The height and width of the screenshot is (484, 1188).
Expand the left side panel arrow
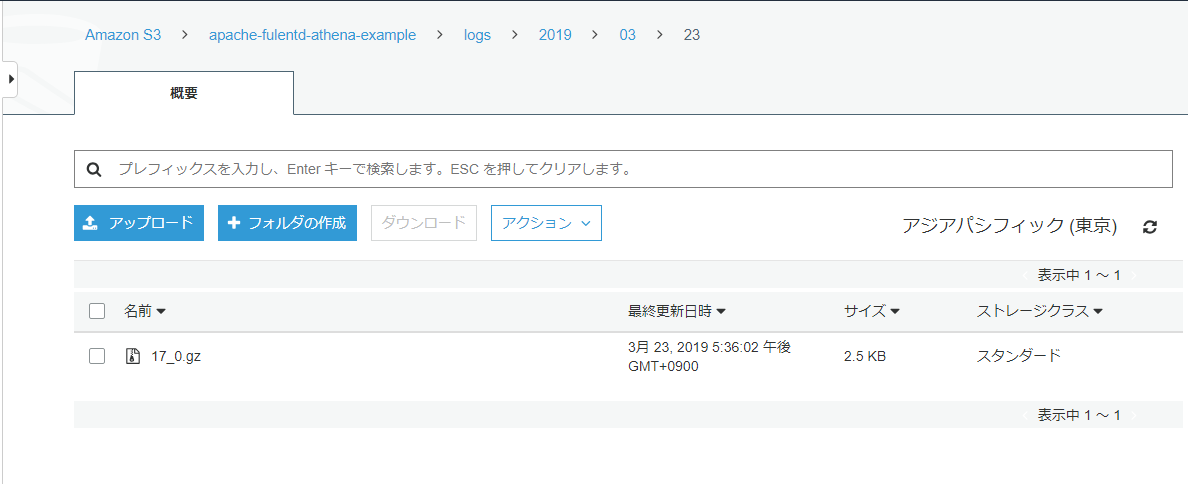10,78
